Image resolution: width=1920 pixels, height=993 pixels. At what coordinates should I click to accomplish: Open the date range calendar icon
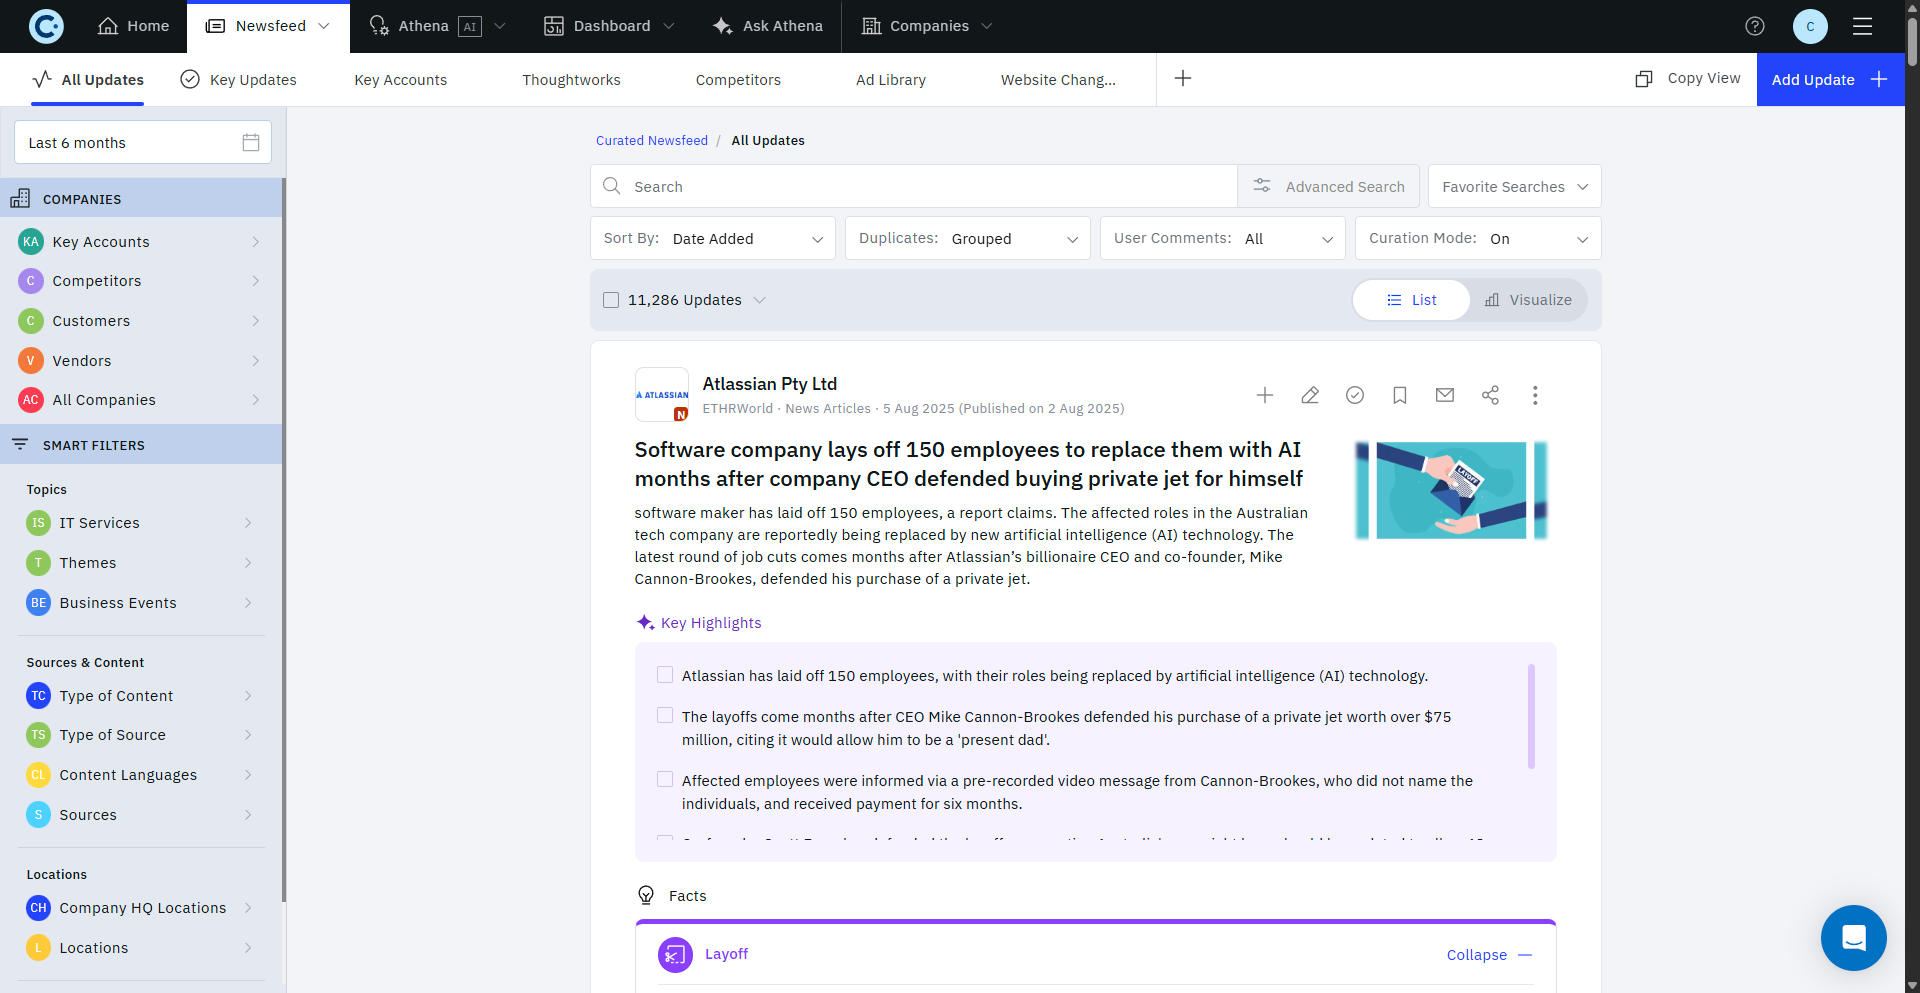(251, 143)
